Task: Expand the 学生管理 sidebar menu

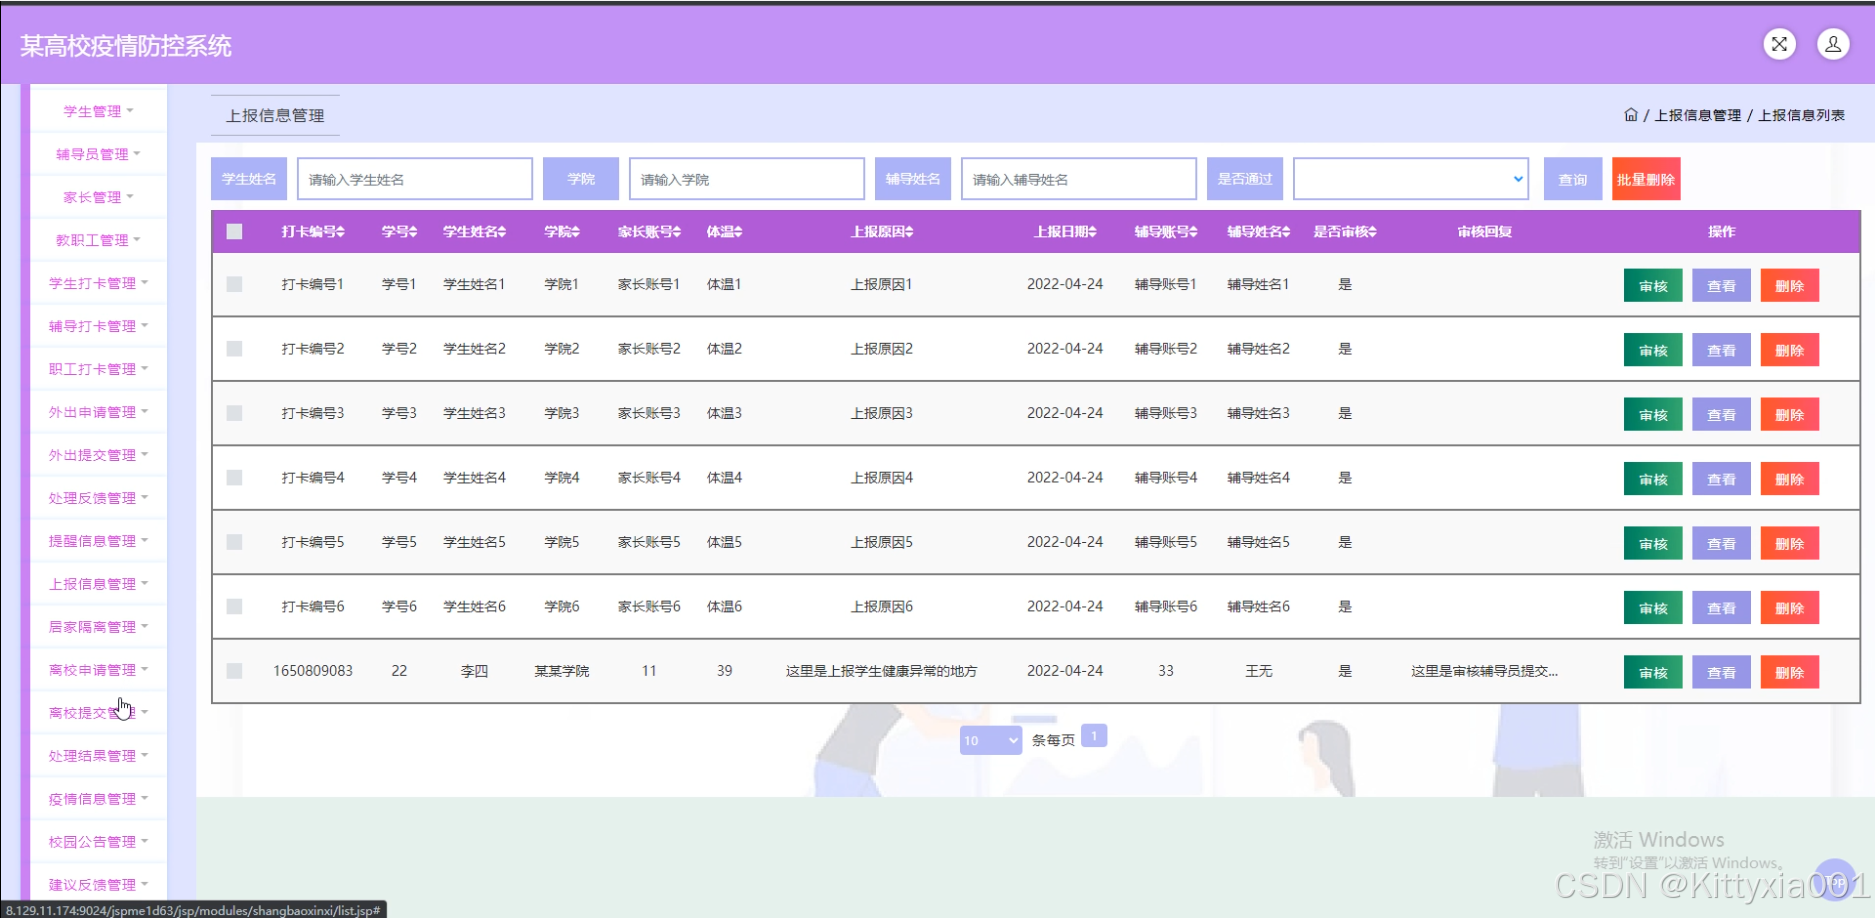Action: 97,111
